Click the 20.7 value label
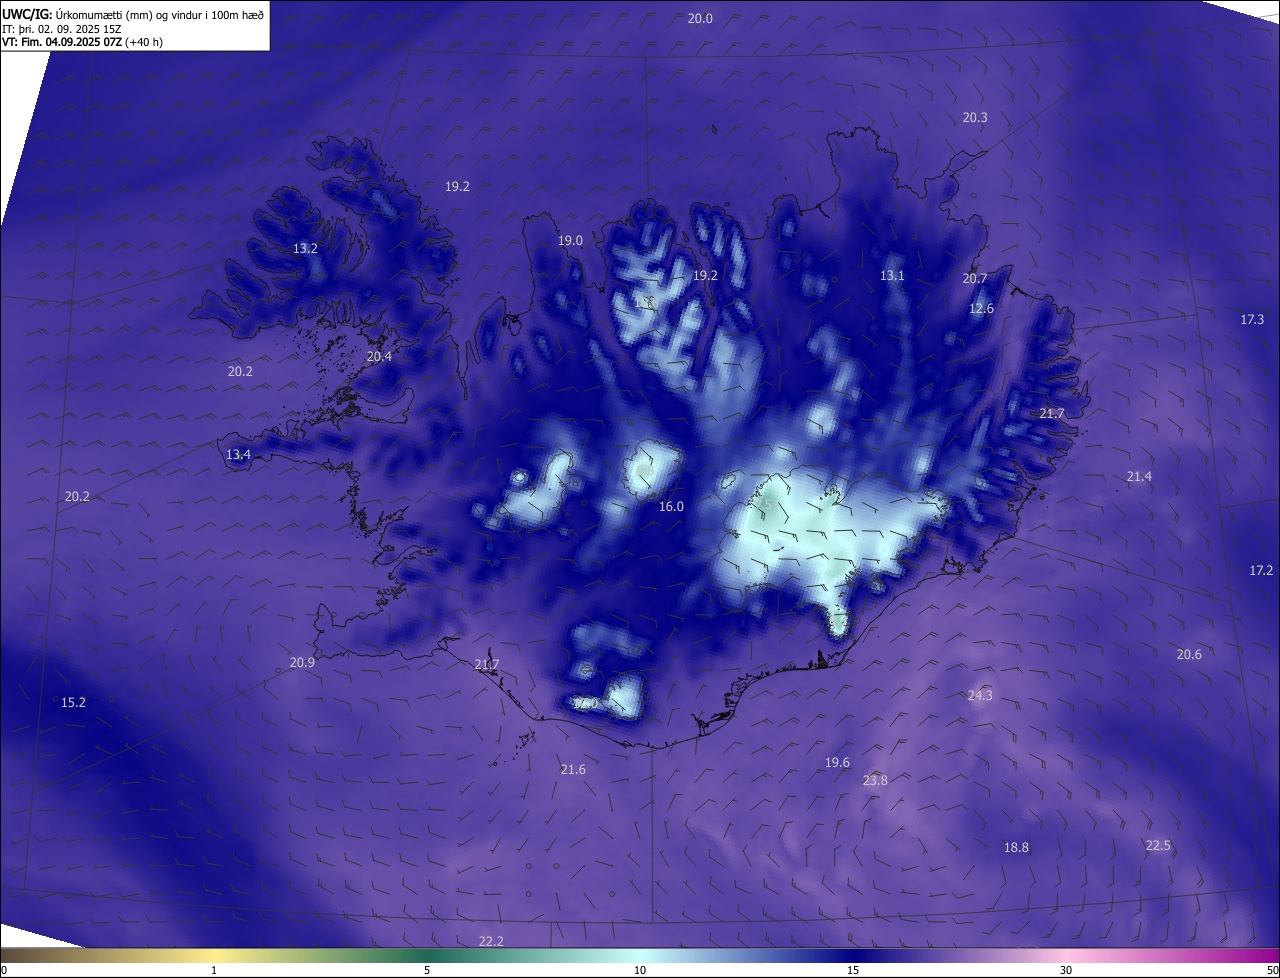The image size is (1280, 978). [975, 279]
